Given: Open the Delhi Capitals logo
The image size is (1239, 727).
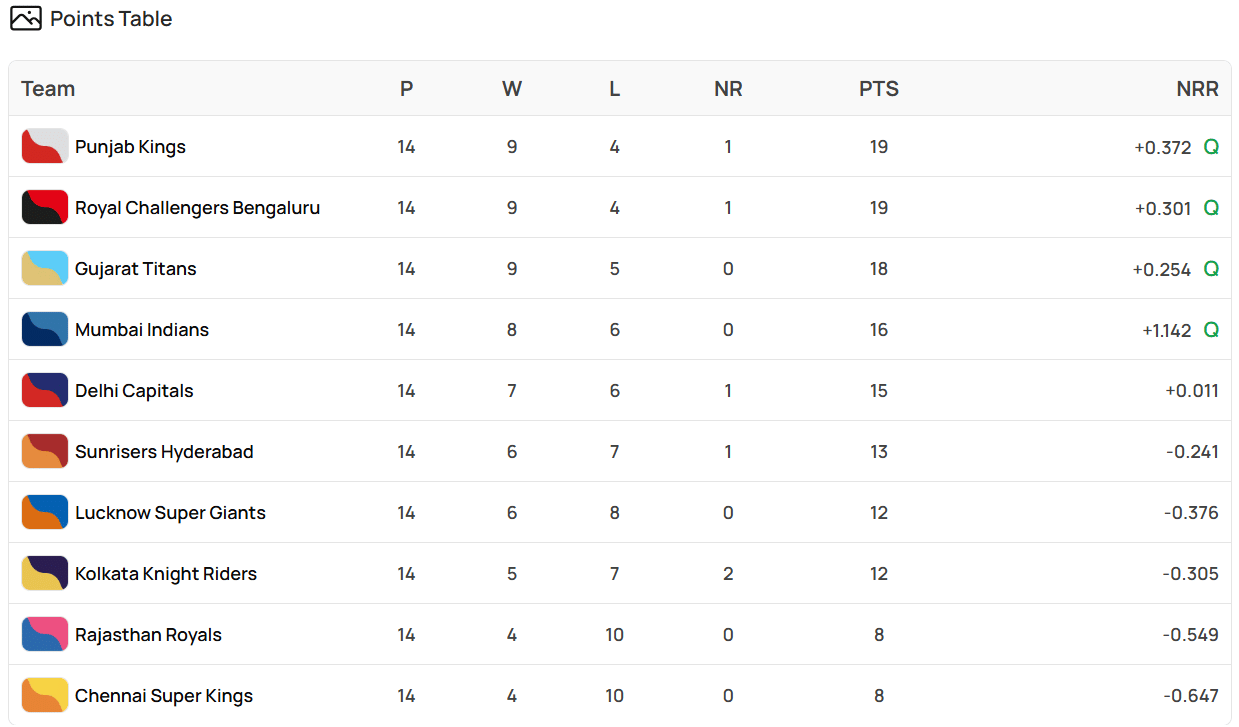Looking at the screenshot, I should tap(45, 390).
